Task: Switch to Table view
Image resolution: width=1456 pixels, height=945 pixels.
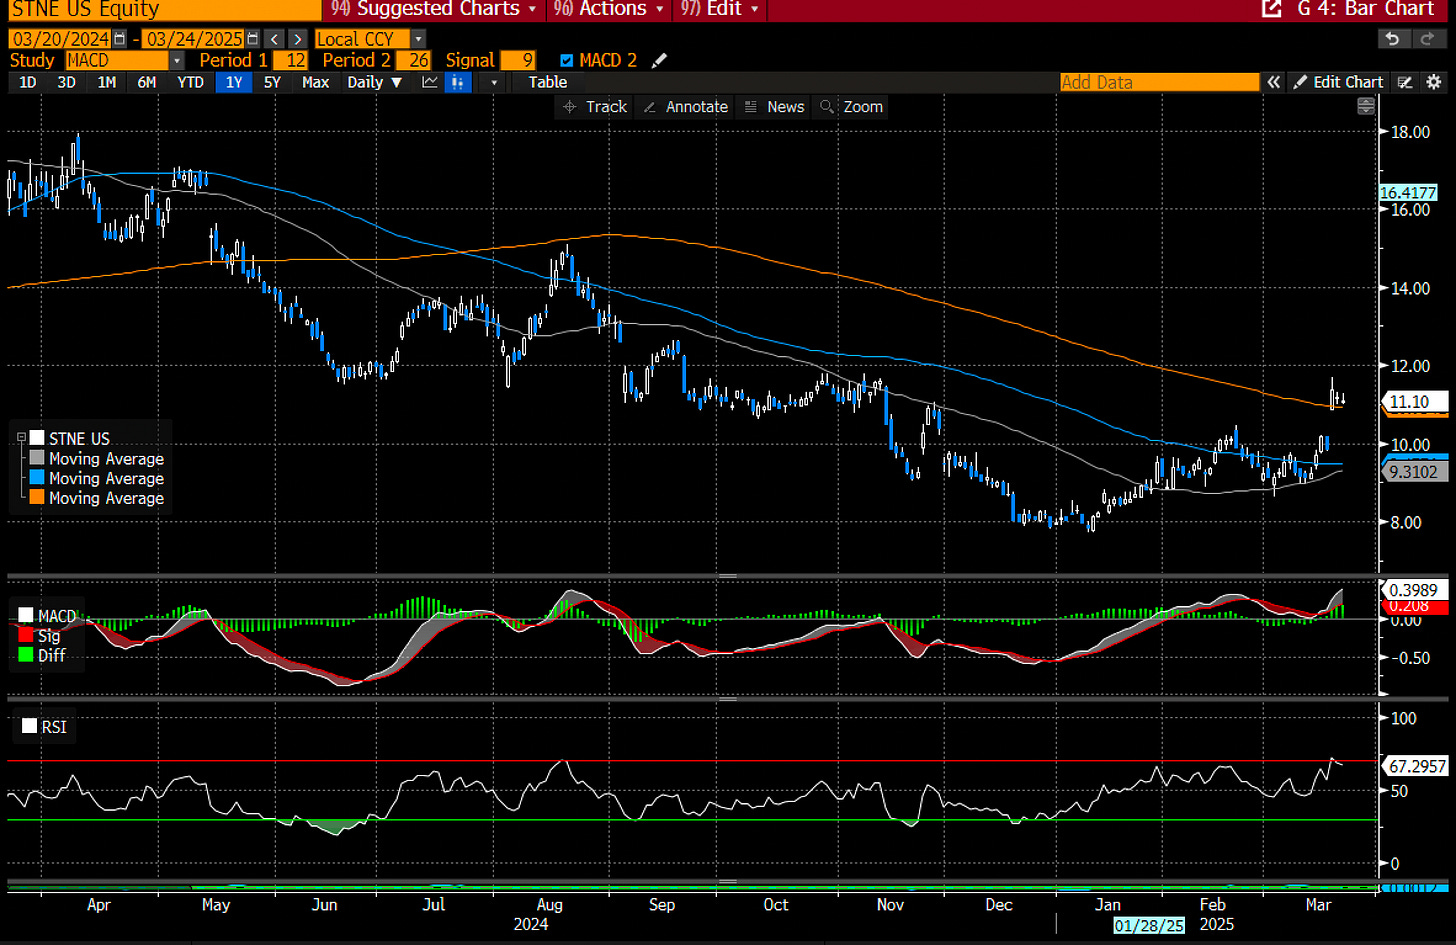Action: click(547, 82)
